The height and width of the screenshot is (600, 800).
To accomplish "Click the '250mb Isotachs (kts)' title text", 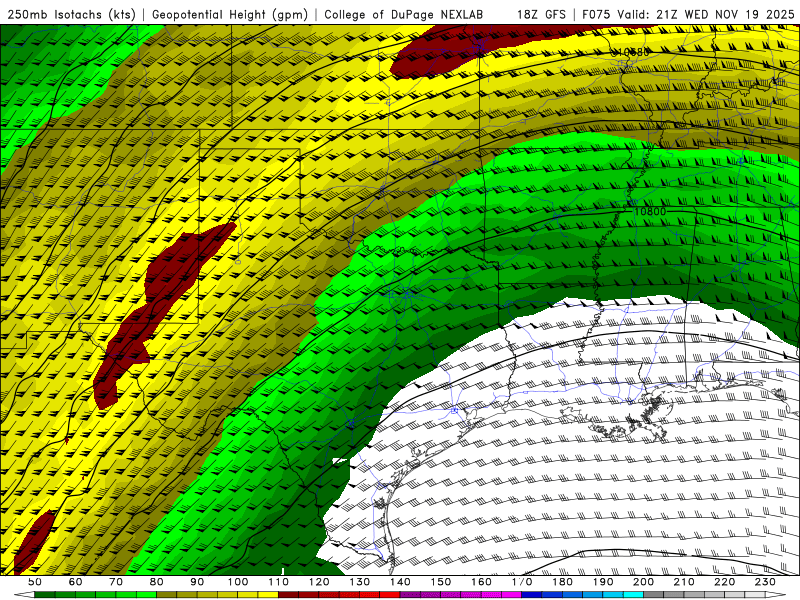I will pyautogui.click(x=71, y=14).
